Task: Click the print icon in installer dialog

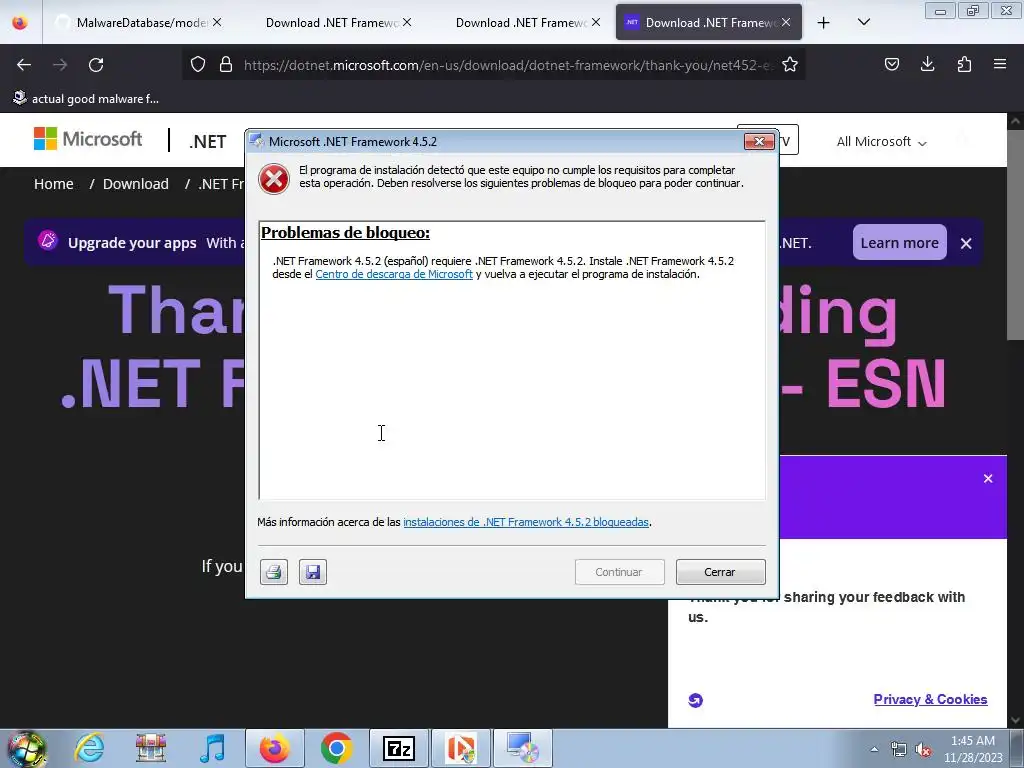Action: coord(274,572)
